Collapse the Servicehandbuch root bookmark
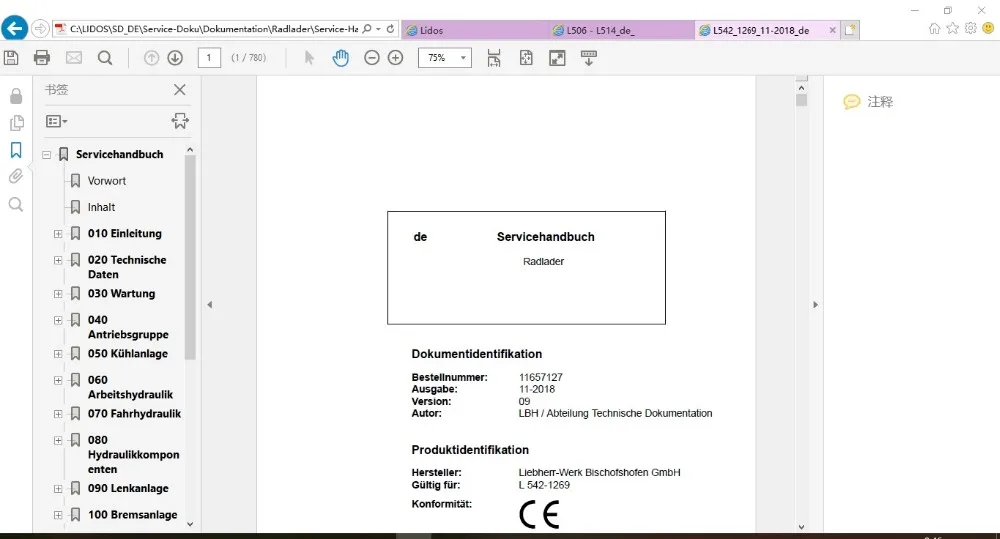 [x=47, y=154]
